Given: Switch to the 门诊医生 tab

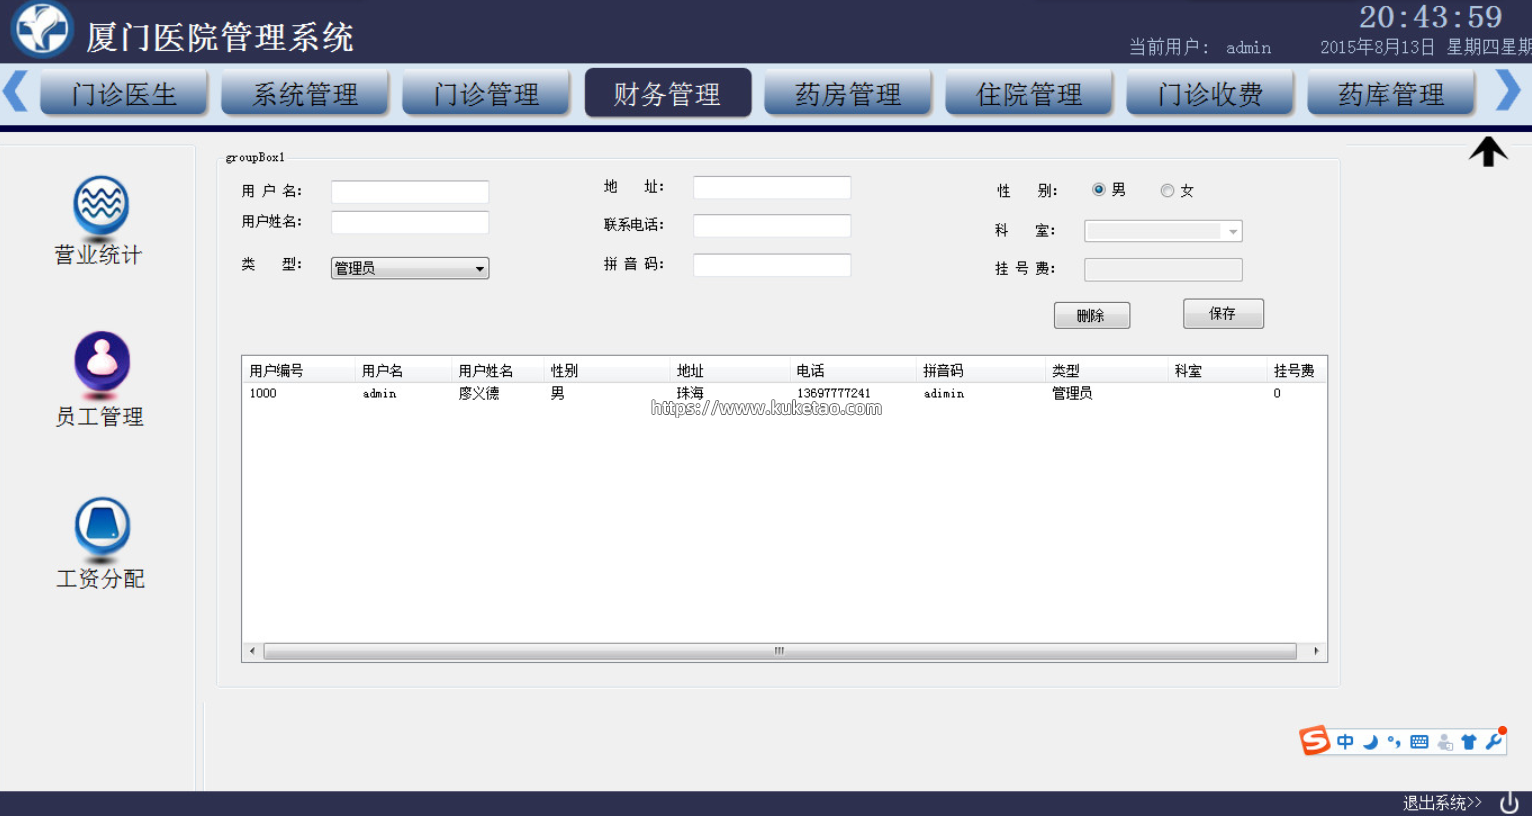Looking at the screenshot, I should [124, 94].
